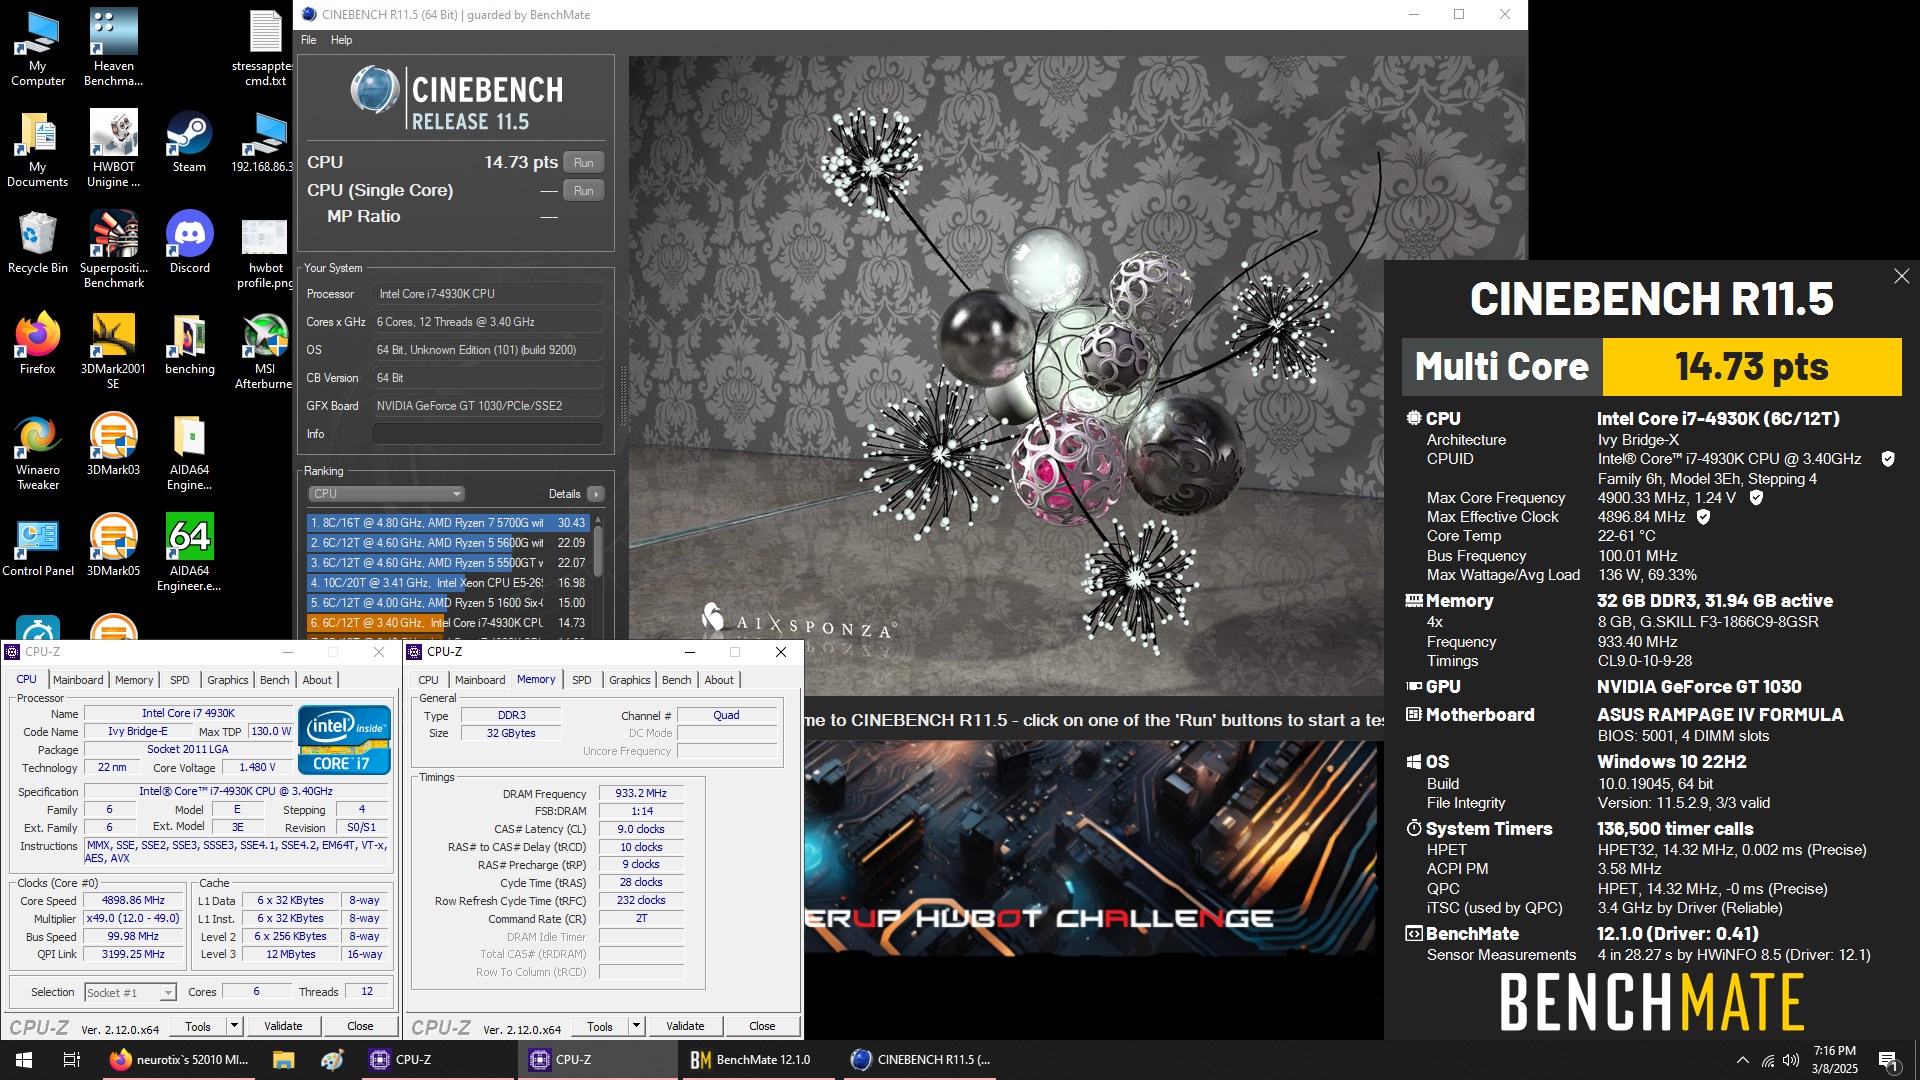Open the Superposition Benchmark shortcut

coord(113,249)
